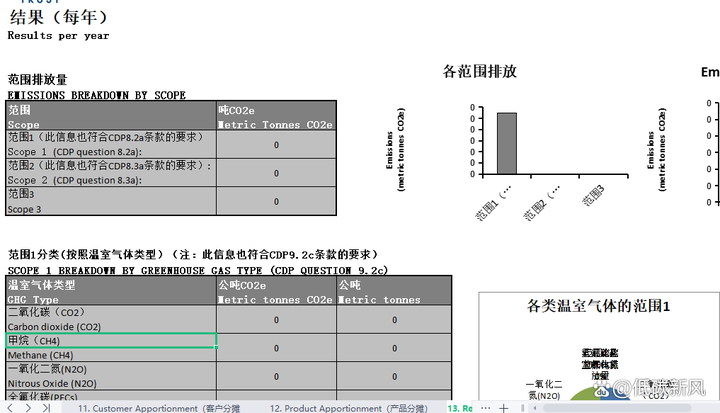Viewport: 720px width, 413px height.
Task: Select the 各范围排放 chart title
Action: point(479,71)
